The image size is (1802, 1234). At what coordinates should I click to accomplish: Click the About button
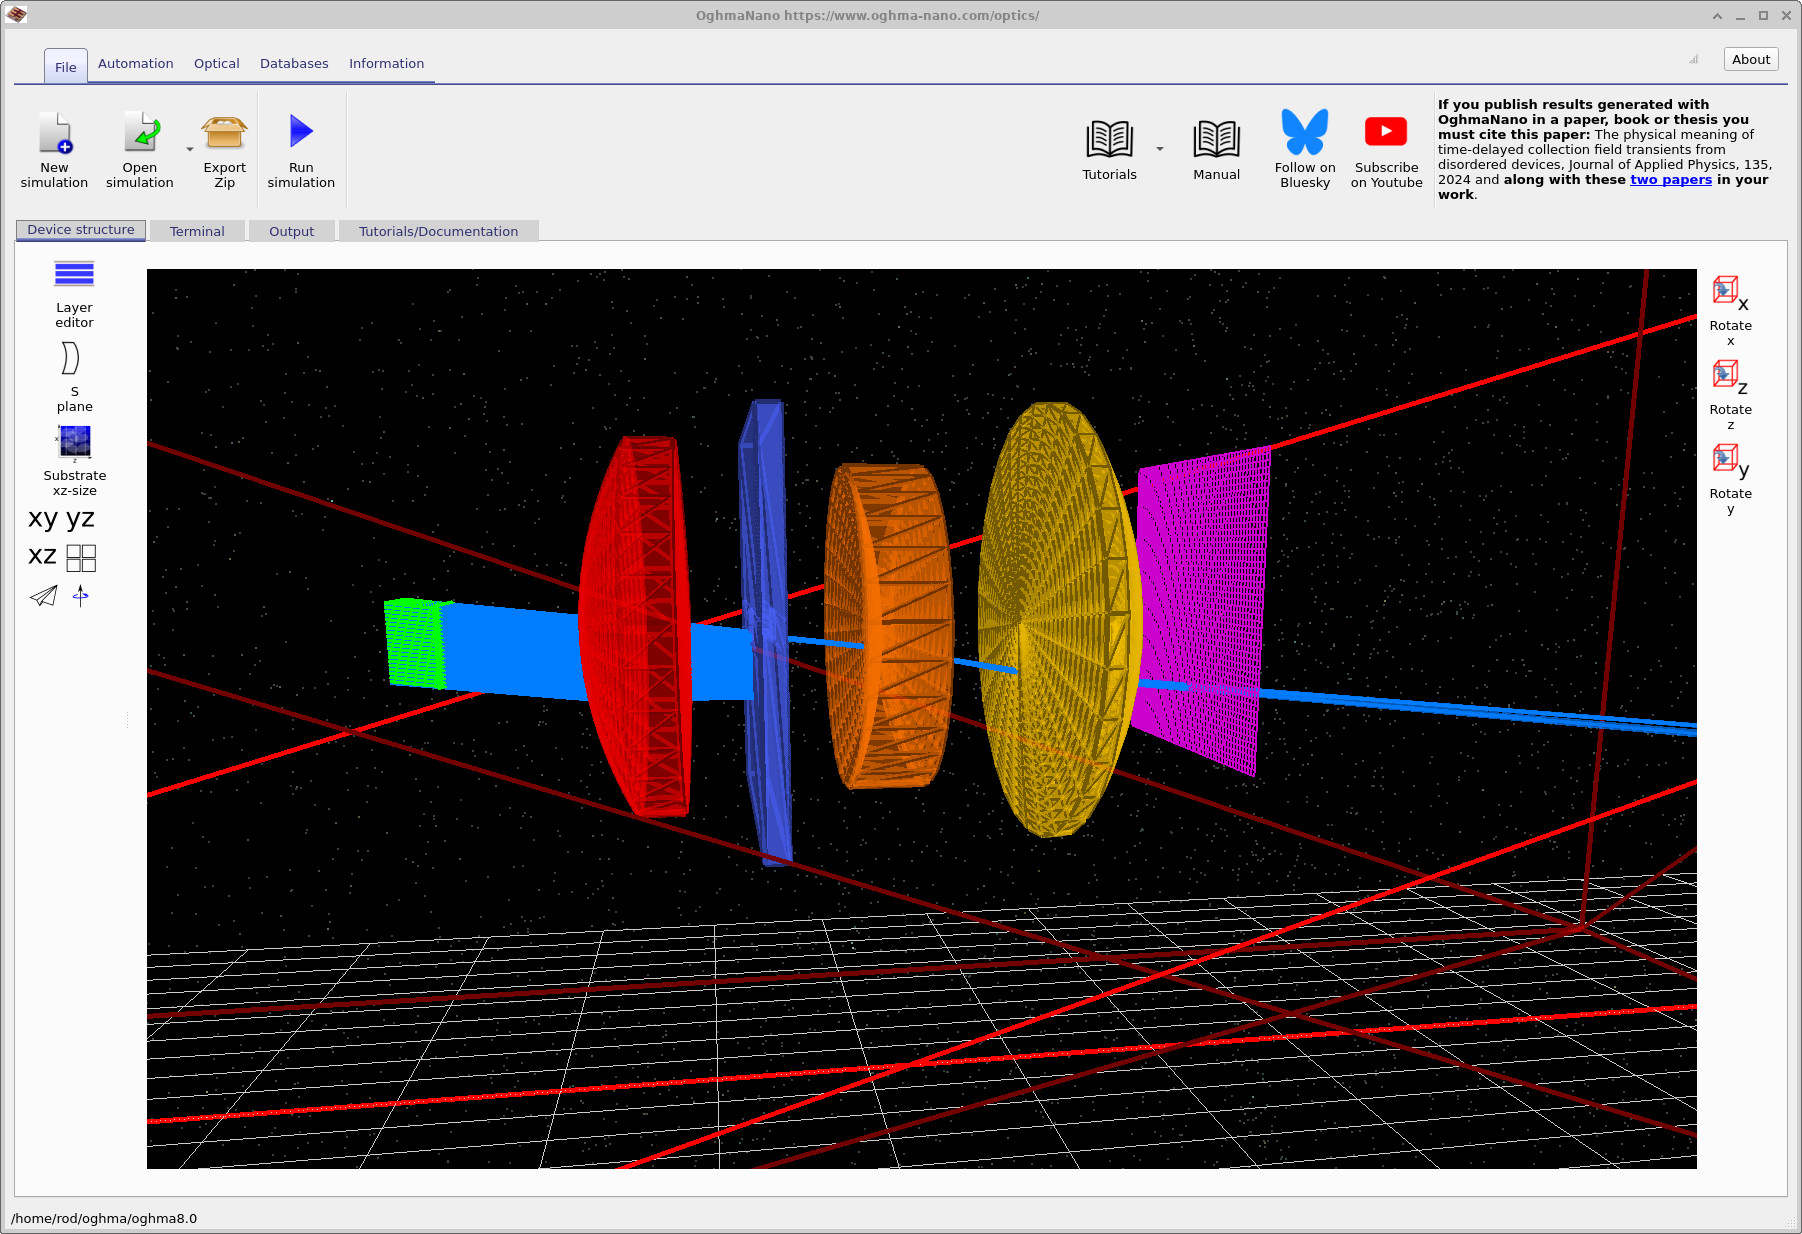point(1750,59)
